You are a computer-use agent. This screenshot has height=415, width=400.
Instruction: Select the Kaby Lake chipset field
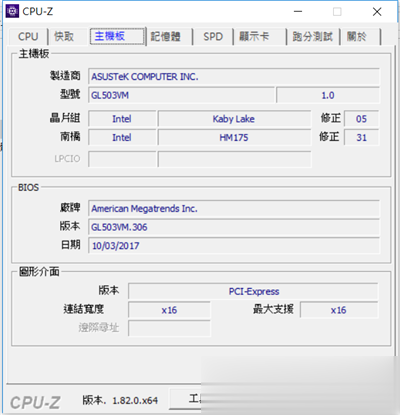[x=234, y=119]
